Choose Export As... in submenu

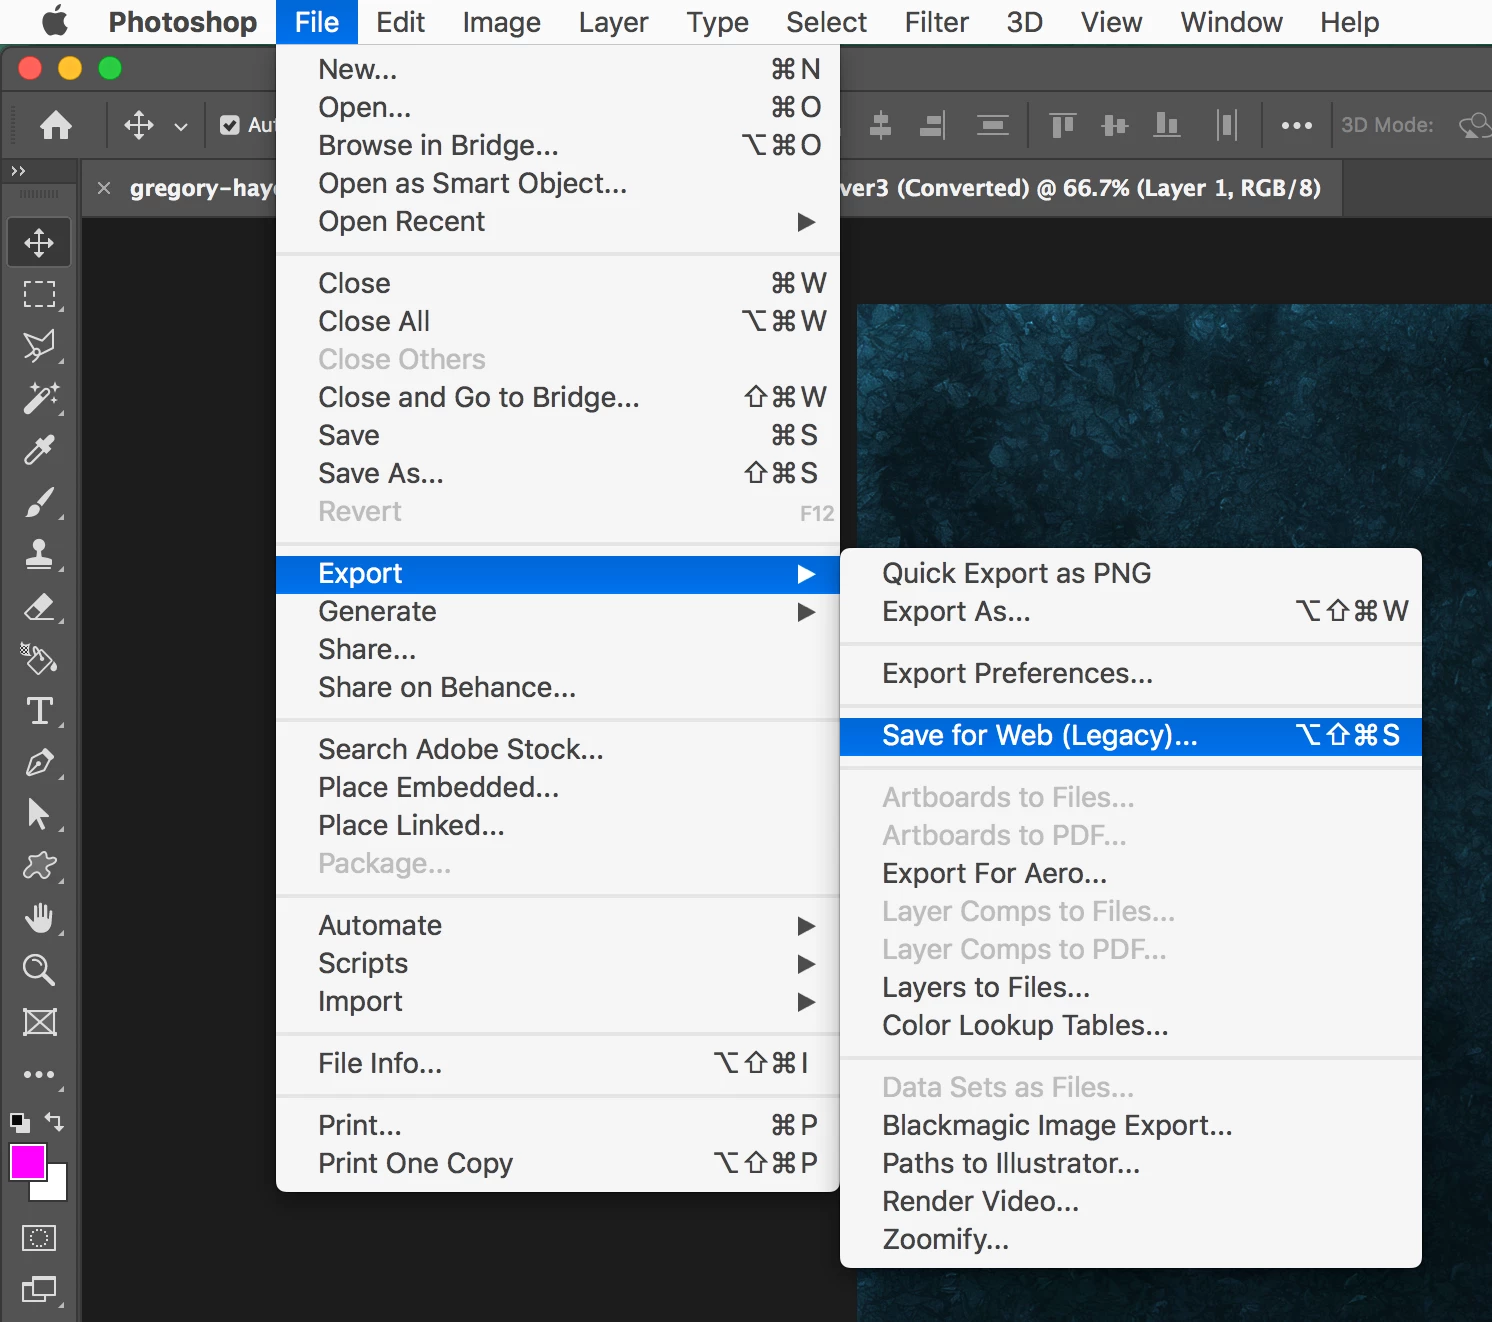pos(1131,612)
